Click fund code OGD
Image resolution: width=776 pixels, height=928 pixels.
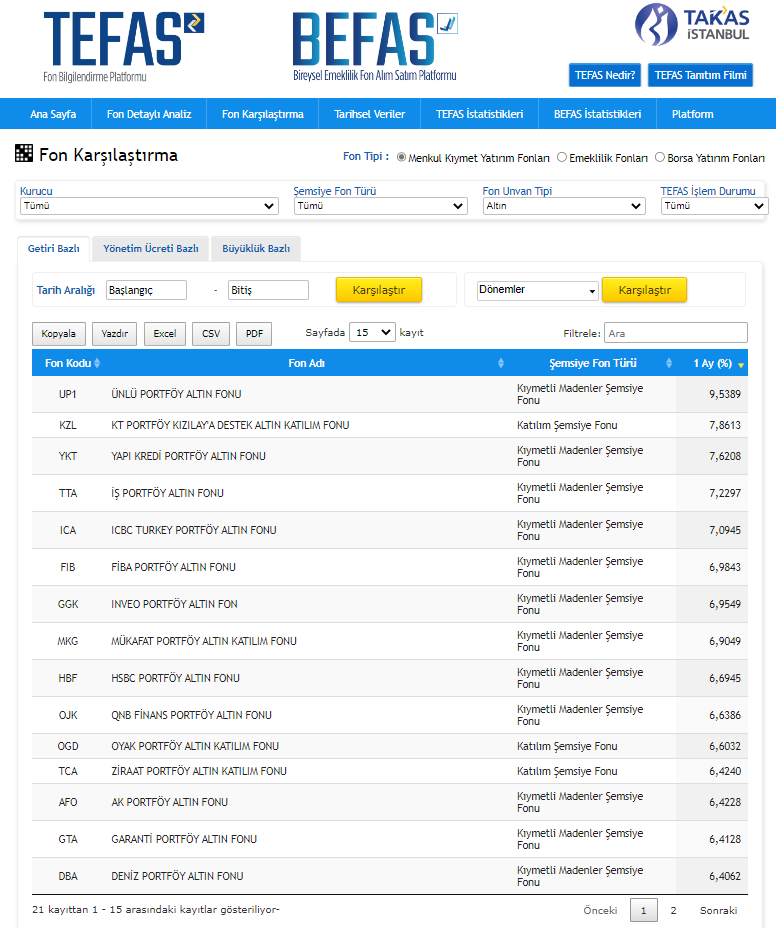point(67,746)
